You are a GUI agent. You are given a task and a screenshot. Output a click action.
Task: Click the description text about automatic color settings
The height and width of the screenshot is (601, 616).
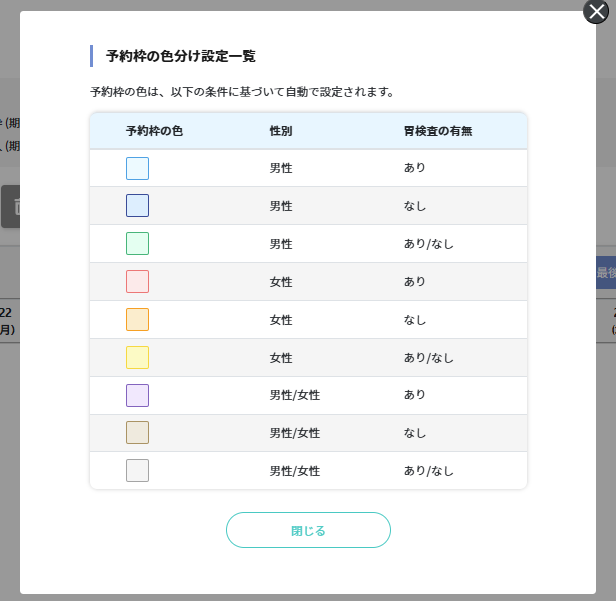[x=241, y=92]
